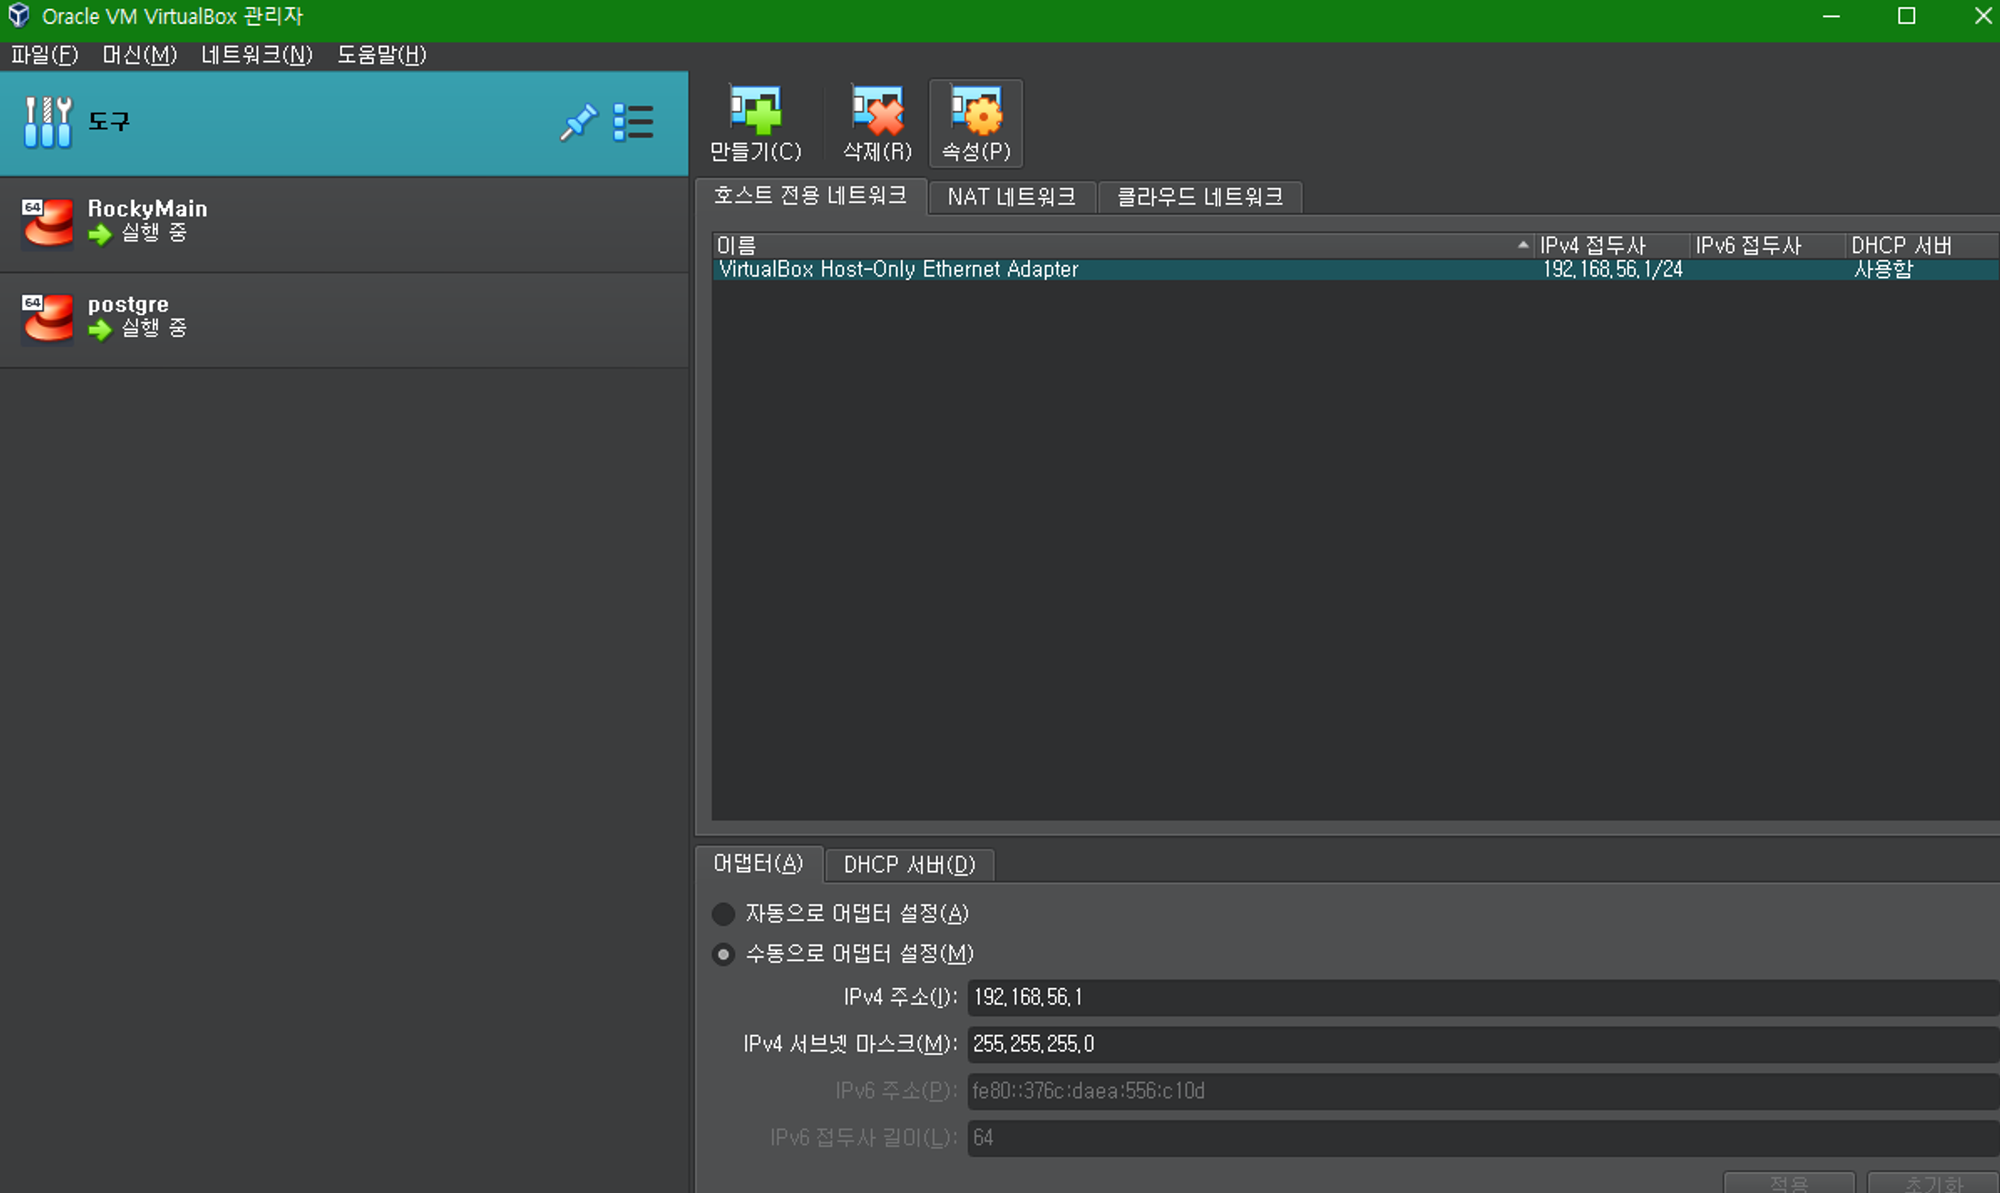This screenshot has width=2000, height=1193.
Task: Sort list by 이름 column header
Action: 1123,245
